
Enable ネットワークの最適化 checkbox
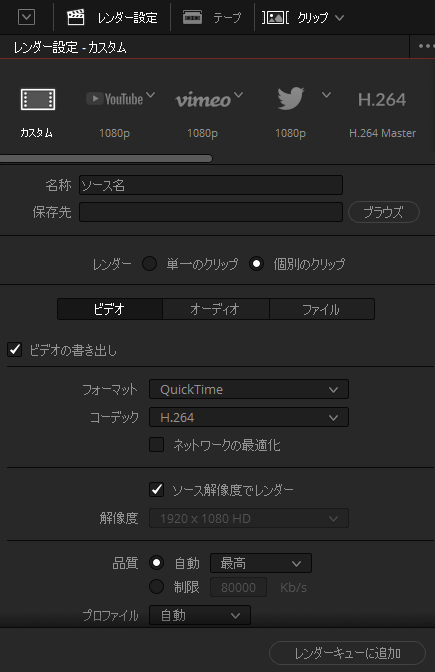tap(156, 444)
